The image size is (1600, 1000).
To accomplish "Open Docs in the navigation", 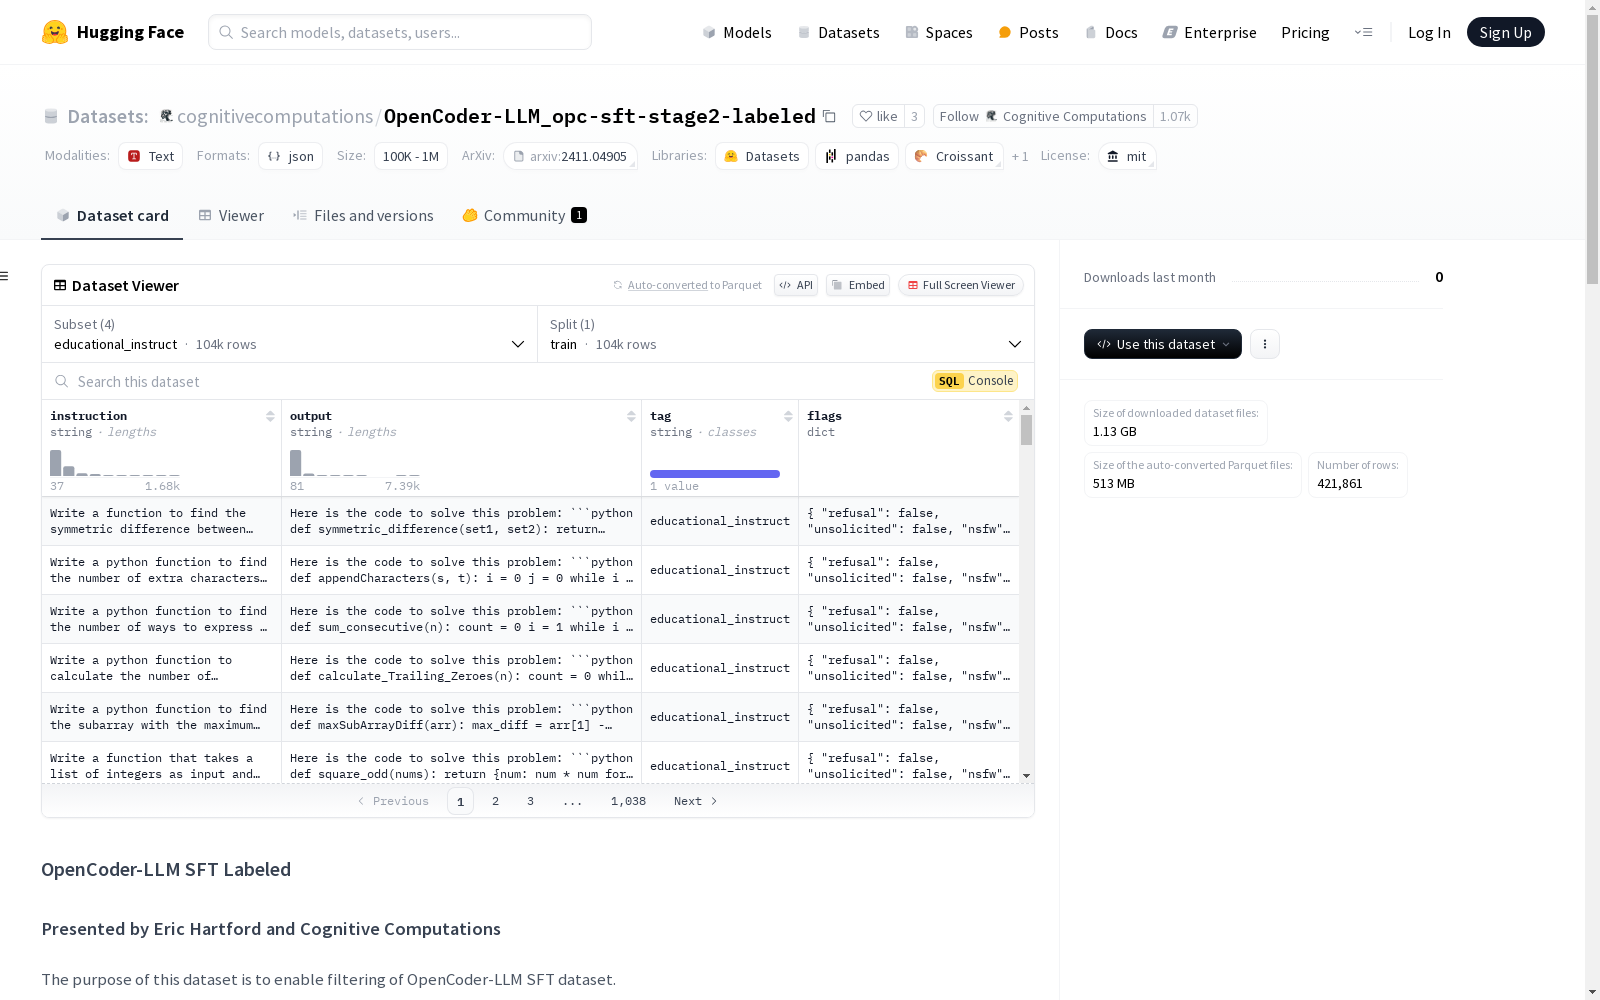I will click(1111, 32).
